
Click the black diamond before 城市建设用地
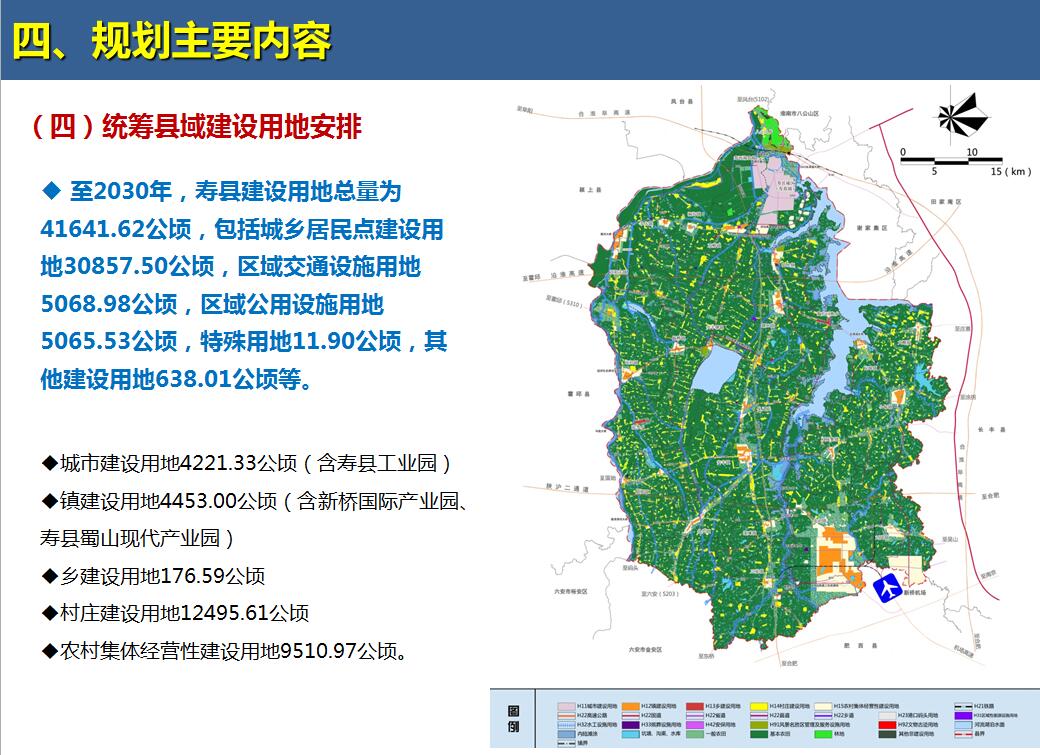coord(49,464)
